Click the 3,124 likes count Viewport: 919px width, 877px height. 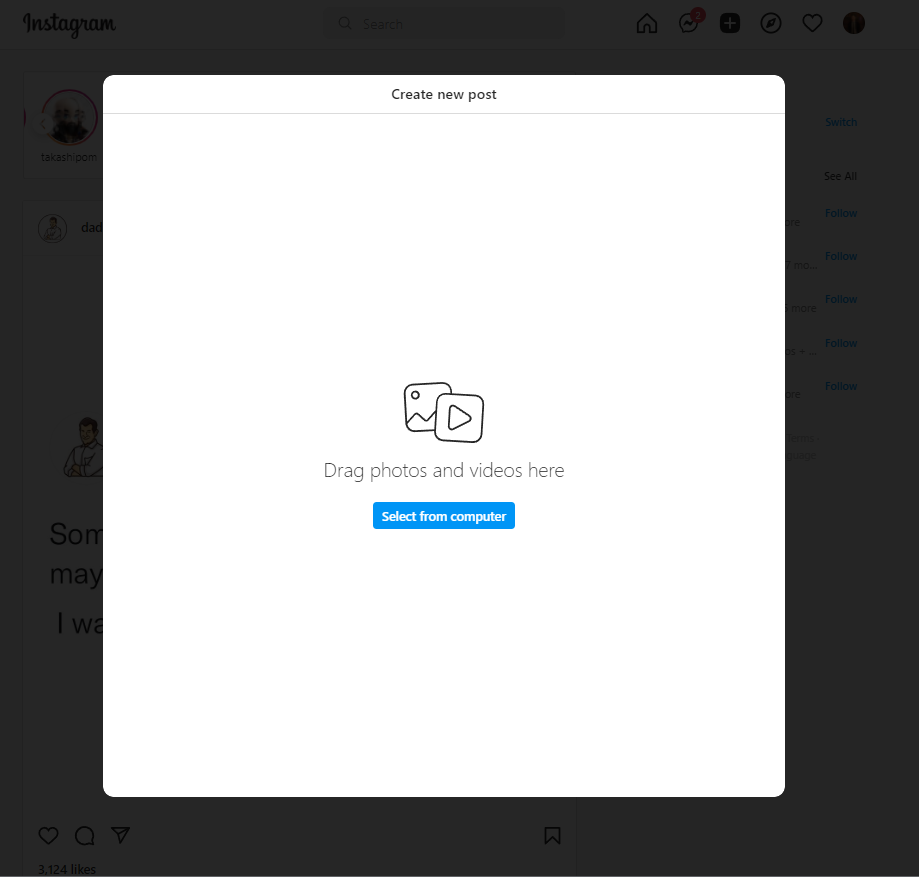(x=67, y=869)
